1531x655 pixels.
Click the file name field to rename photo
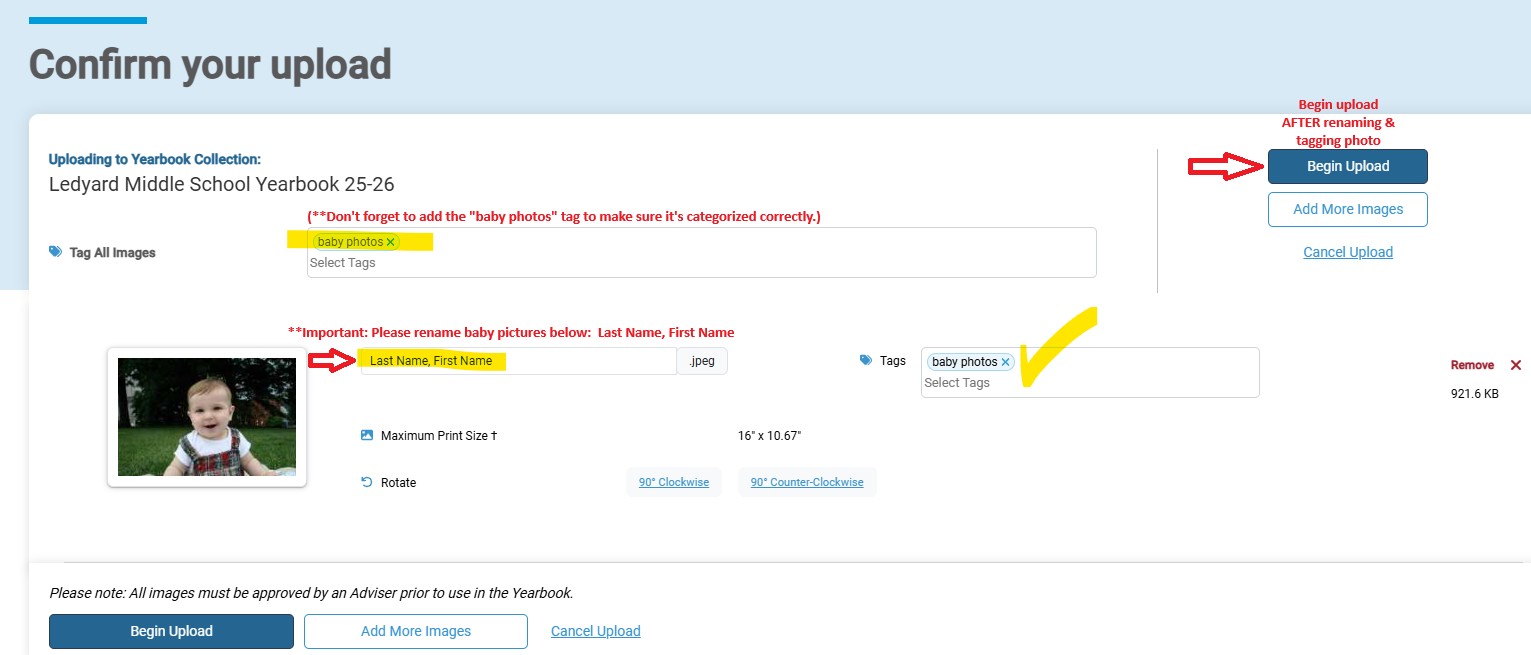point(518,361)
